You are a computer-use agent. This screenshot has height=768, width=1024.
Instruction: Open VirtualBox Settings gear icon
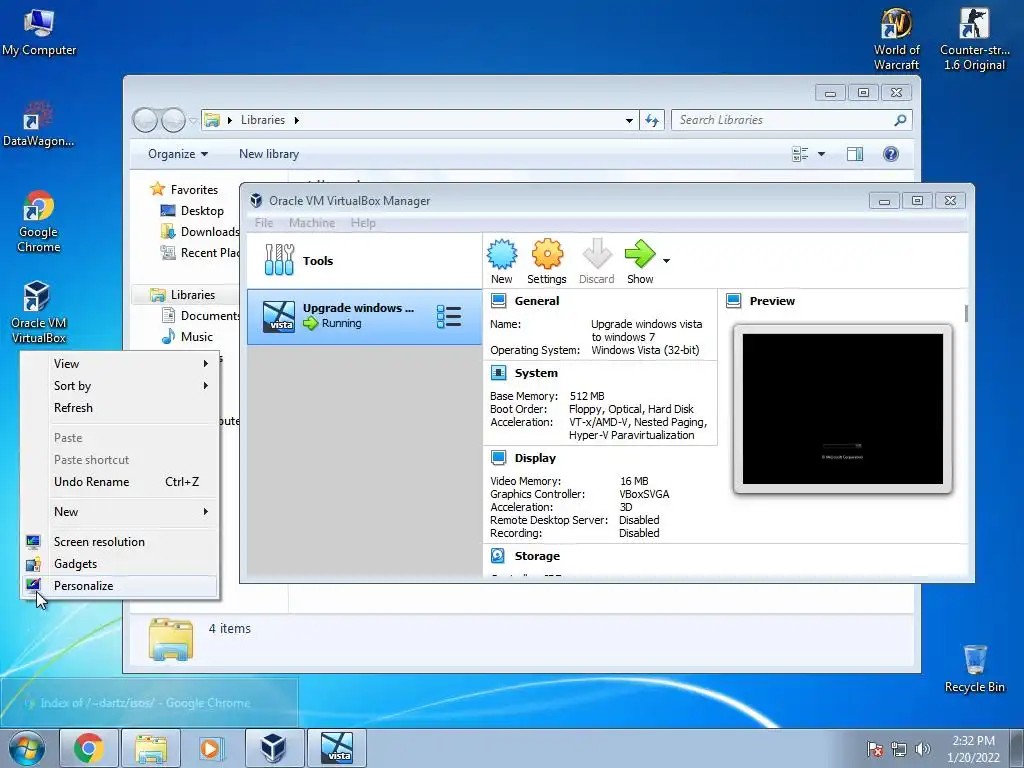pos(547,255)
